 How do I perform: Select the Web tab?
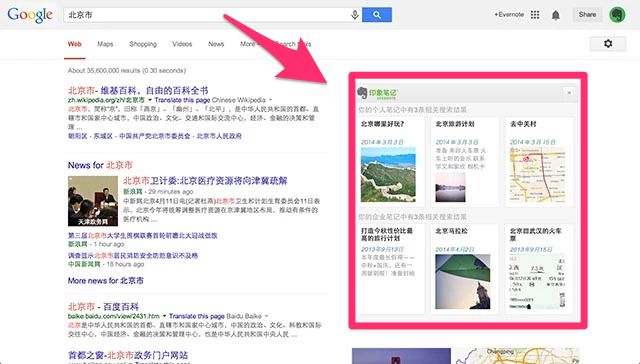tap(75, 44)
